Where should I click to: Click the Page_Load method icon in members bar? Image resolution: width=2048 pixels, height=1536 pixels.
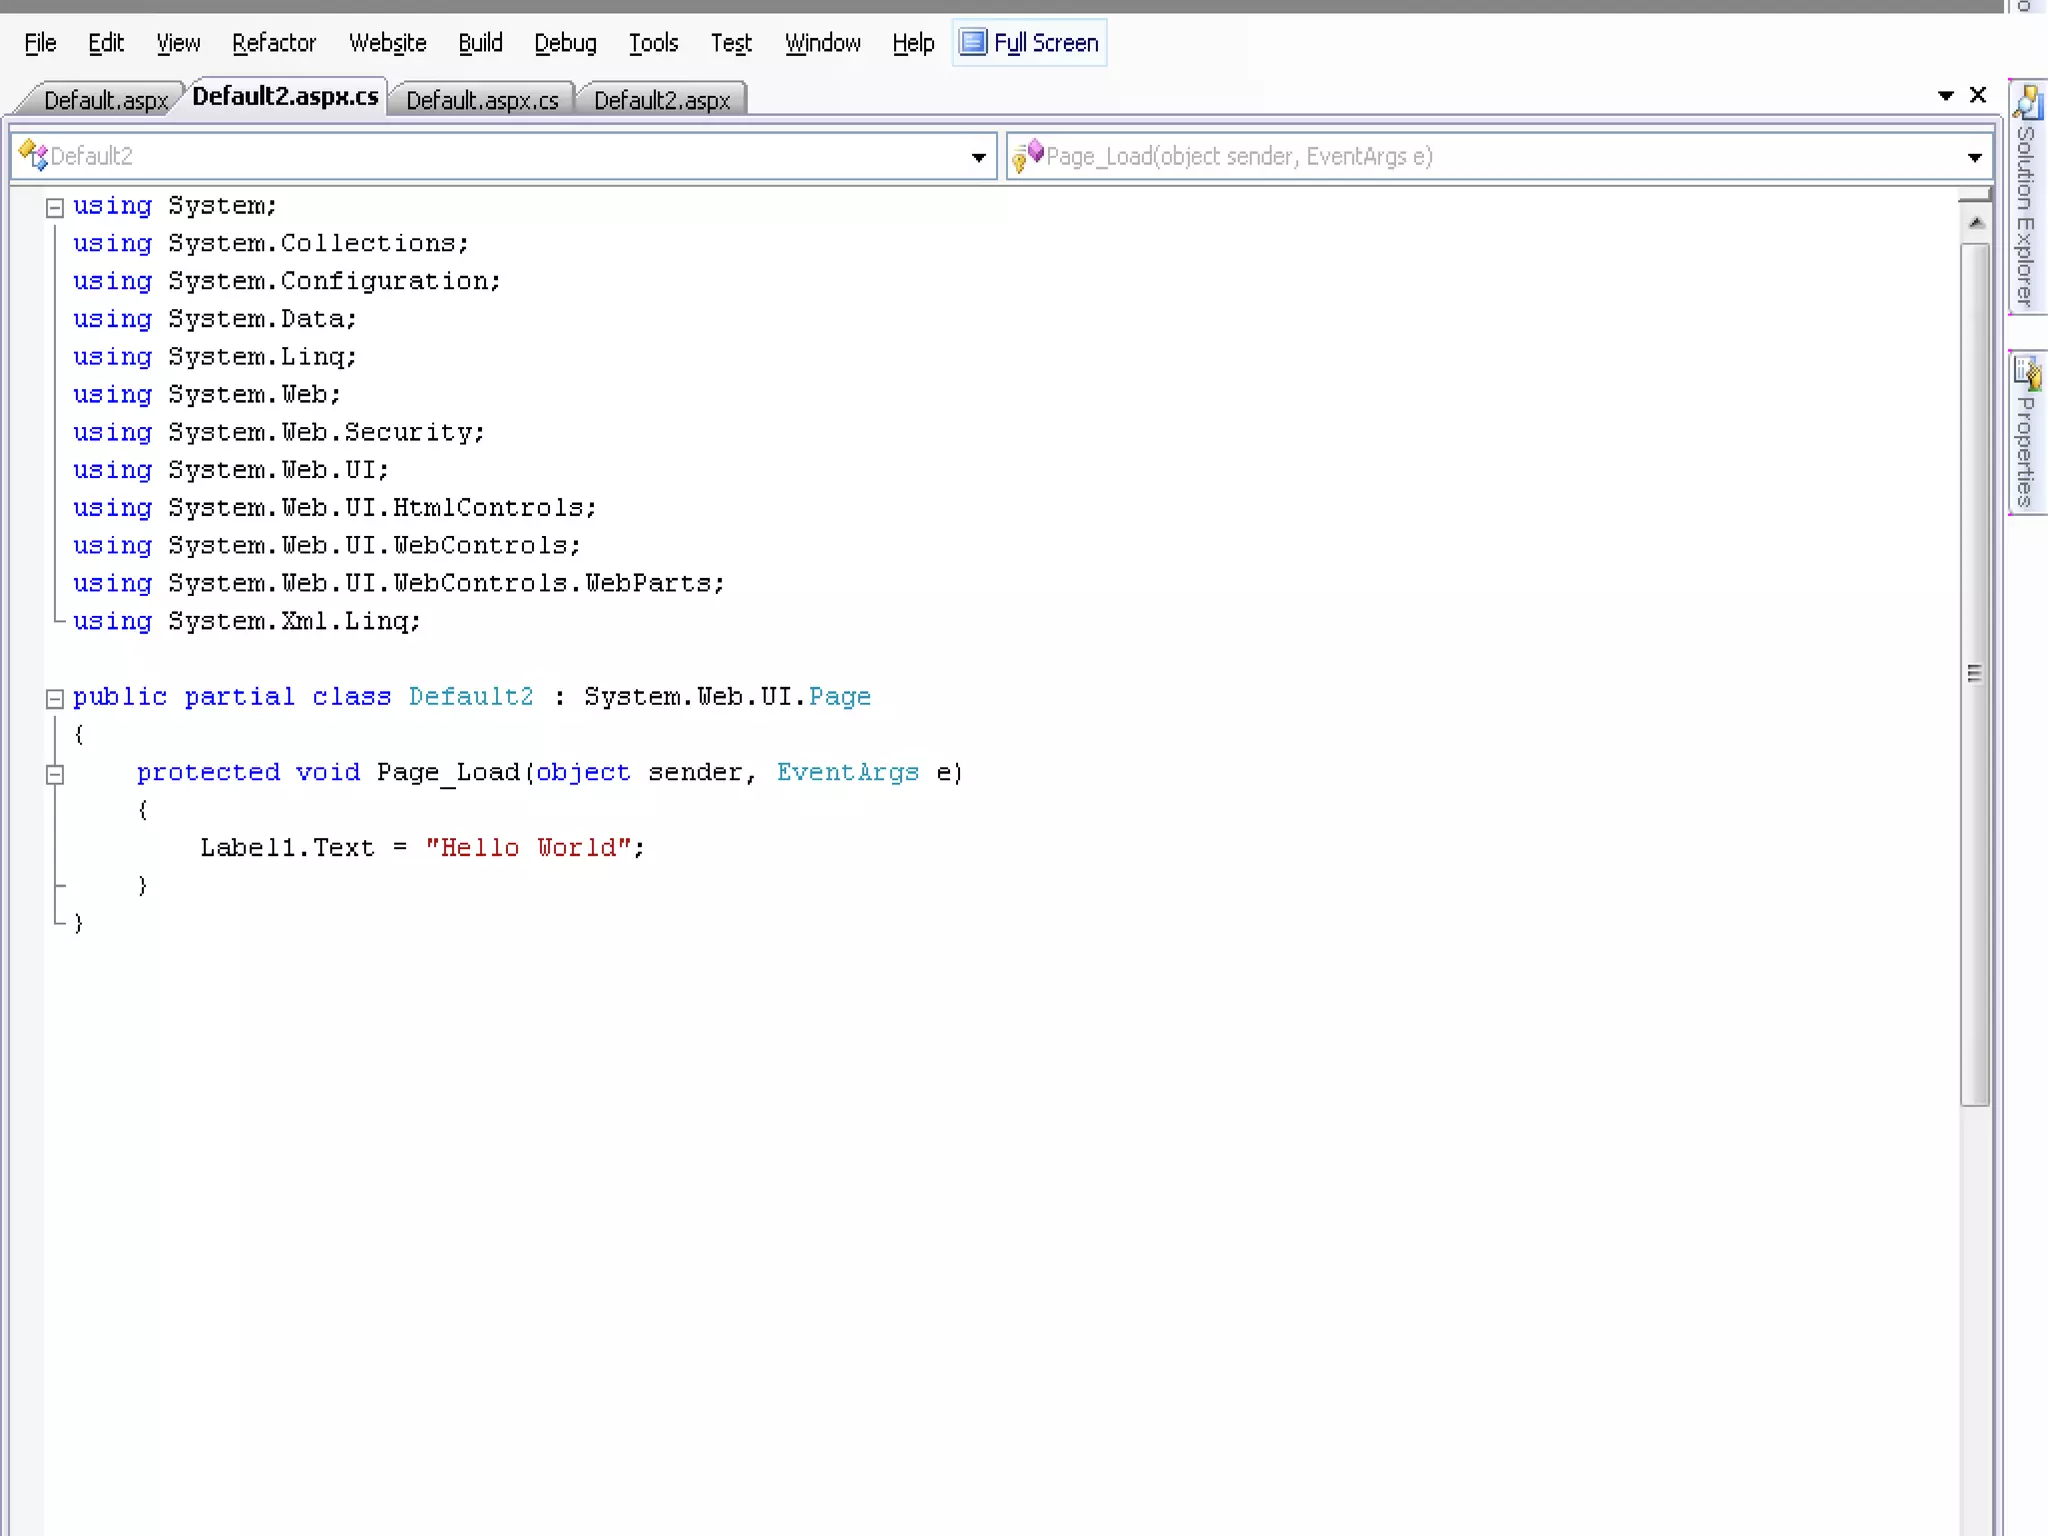pos(1027,156)
